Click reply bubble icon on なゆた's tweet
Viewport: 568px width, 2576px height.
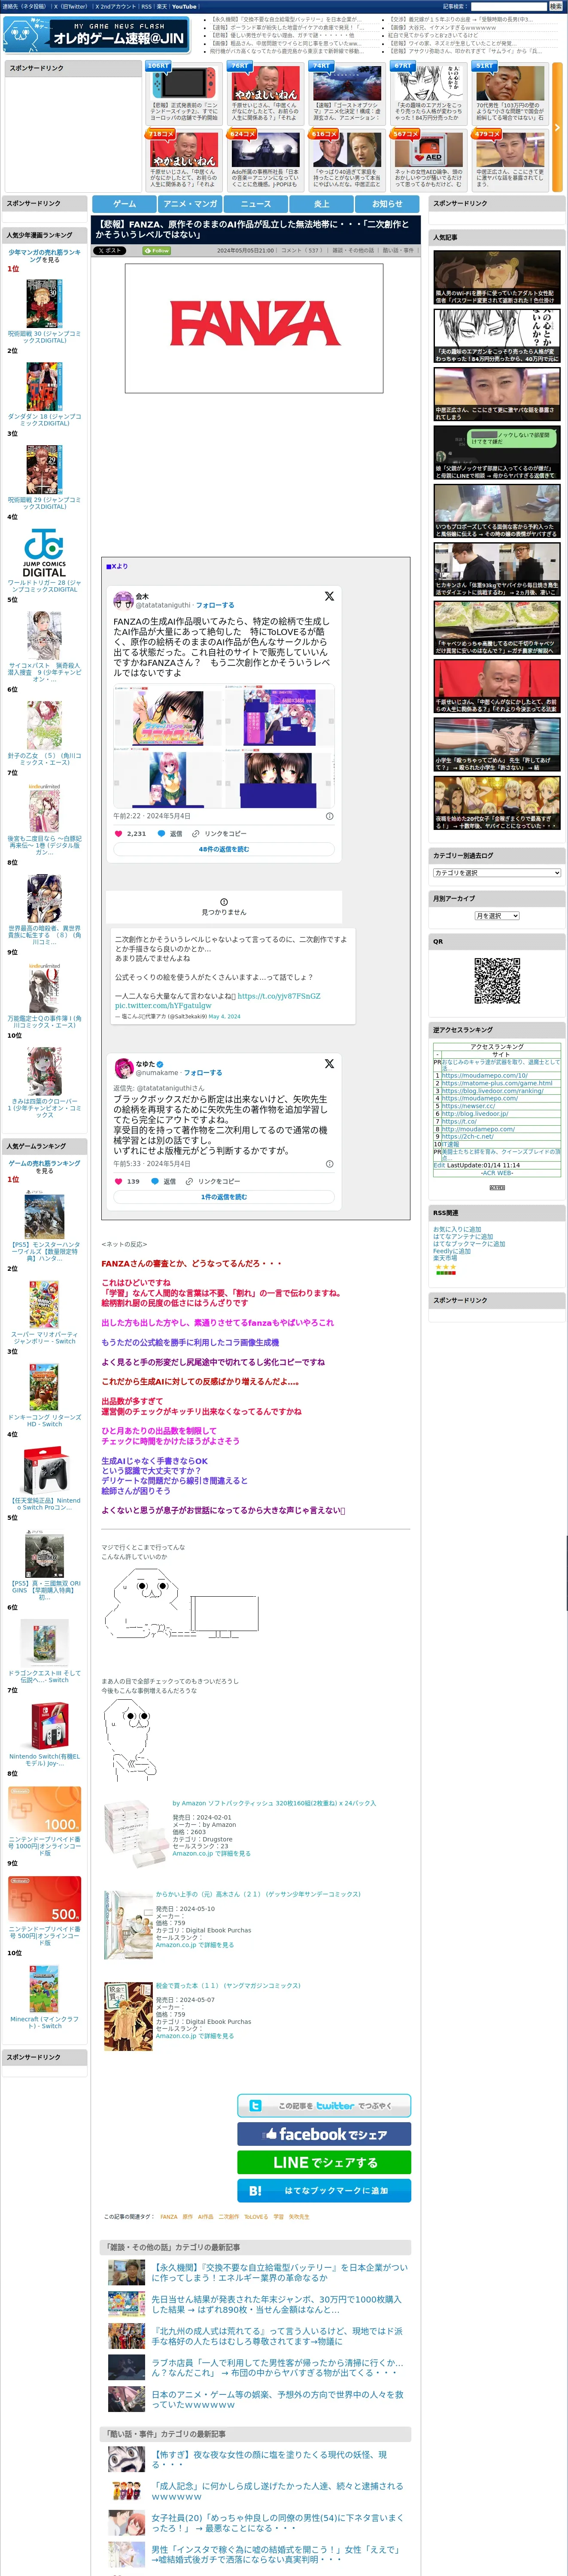coord(154,1181)
